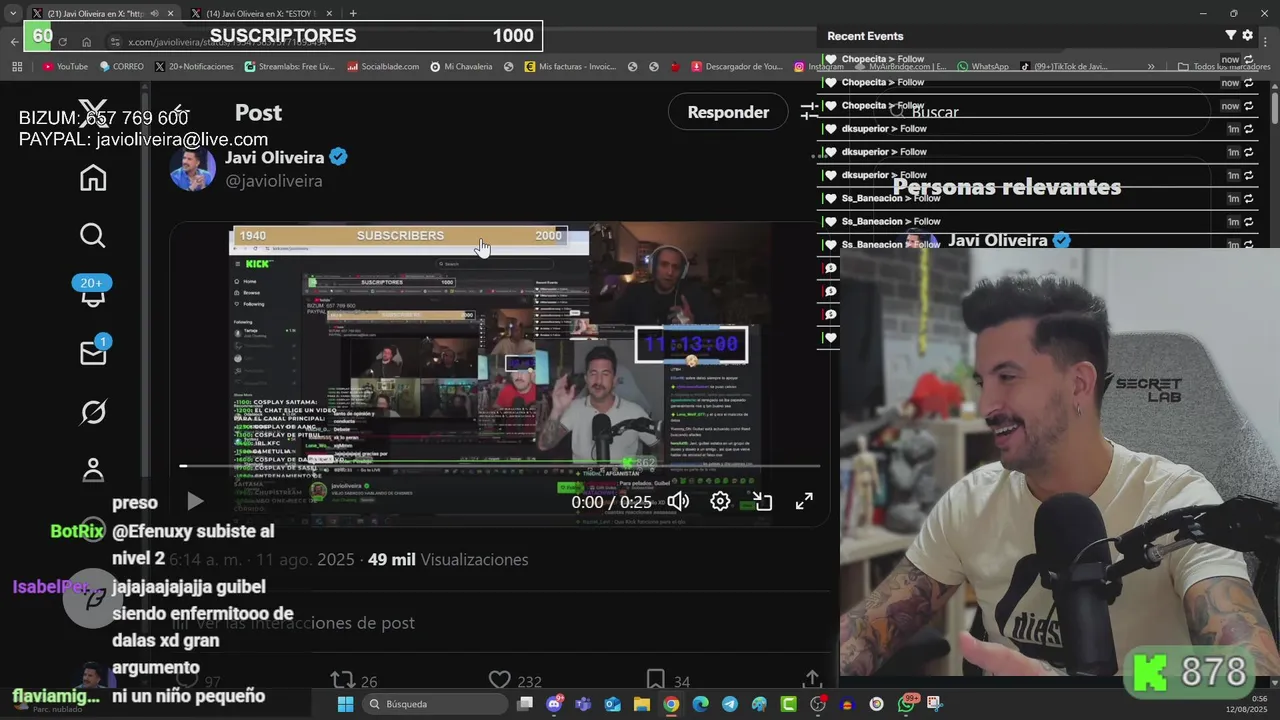The width and height of the screenshot is (1280, 720).
Task: Mute the tweet video volume icon
Action: (678, 502)
